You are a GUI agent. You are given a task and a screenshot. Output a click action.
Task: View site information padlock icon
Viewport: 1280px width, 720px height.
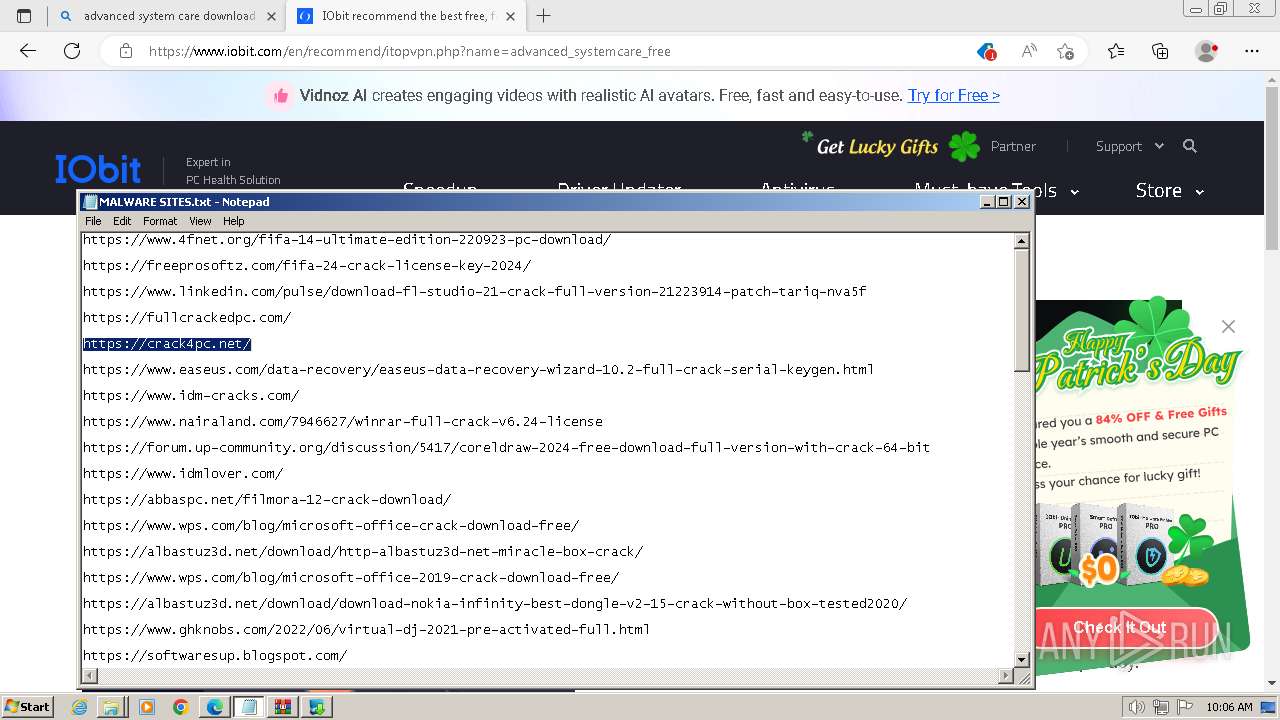(125, 51)
